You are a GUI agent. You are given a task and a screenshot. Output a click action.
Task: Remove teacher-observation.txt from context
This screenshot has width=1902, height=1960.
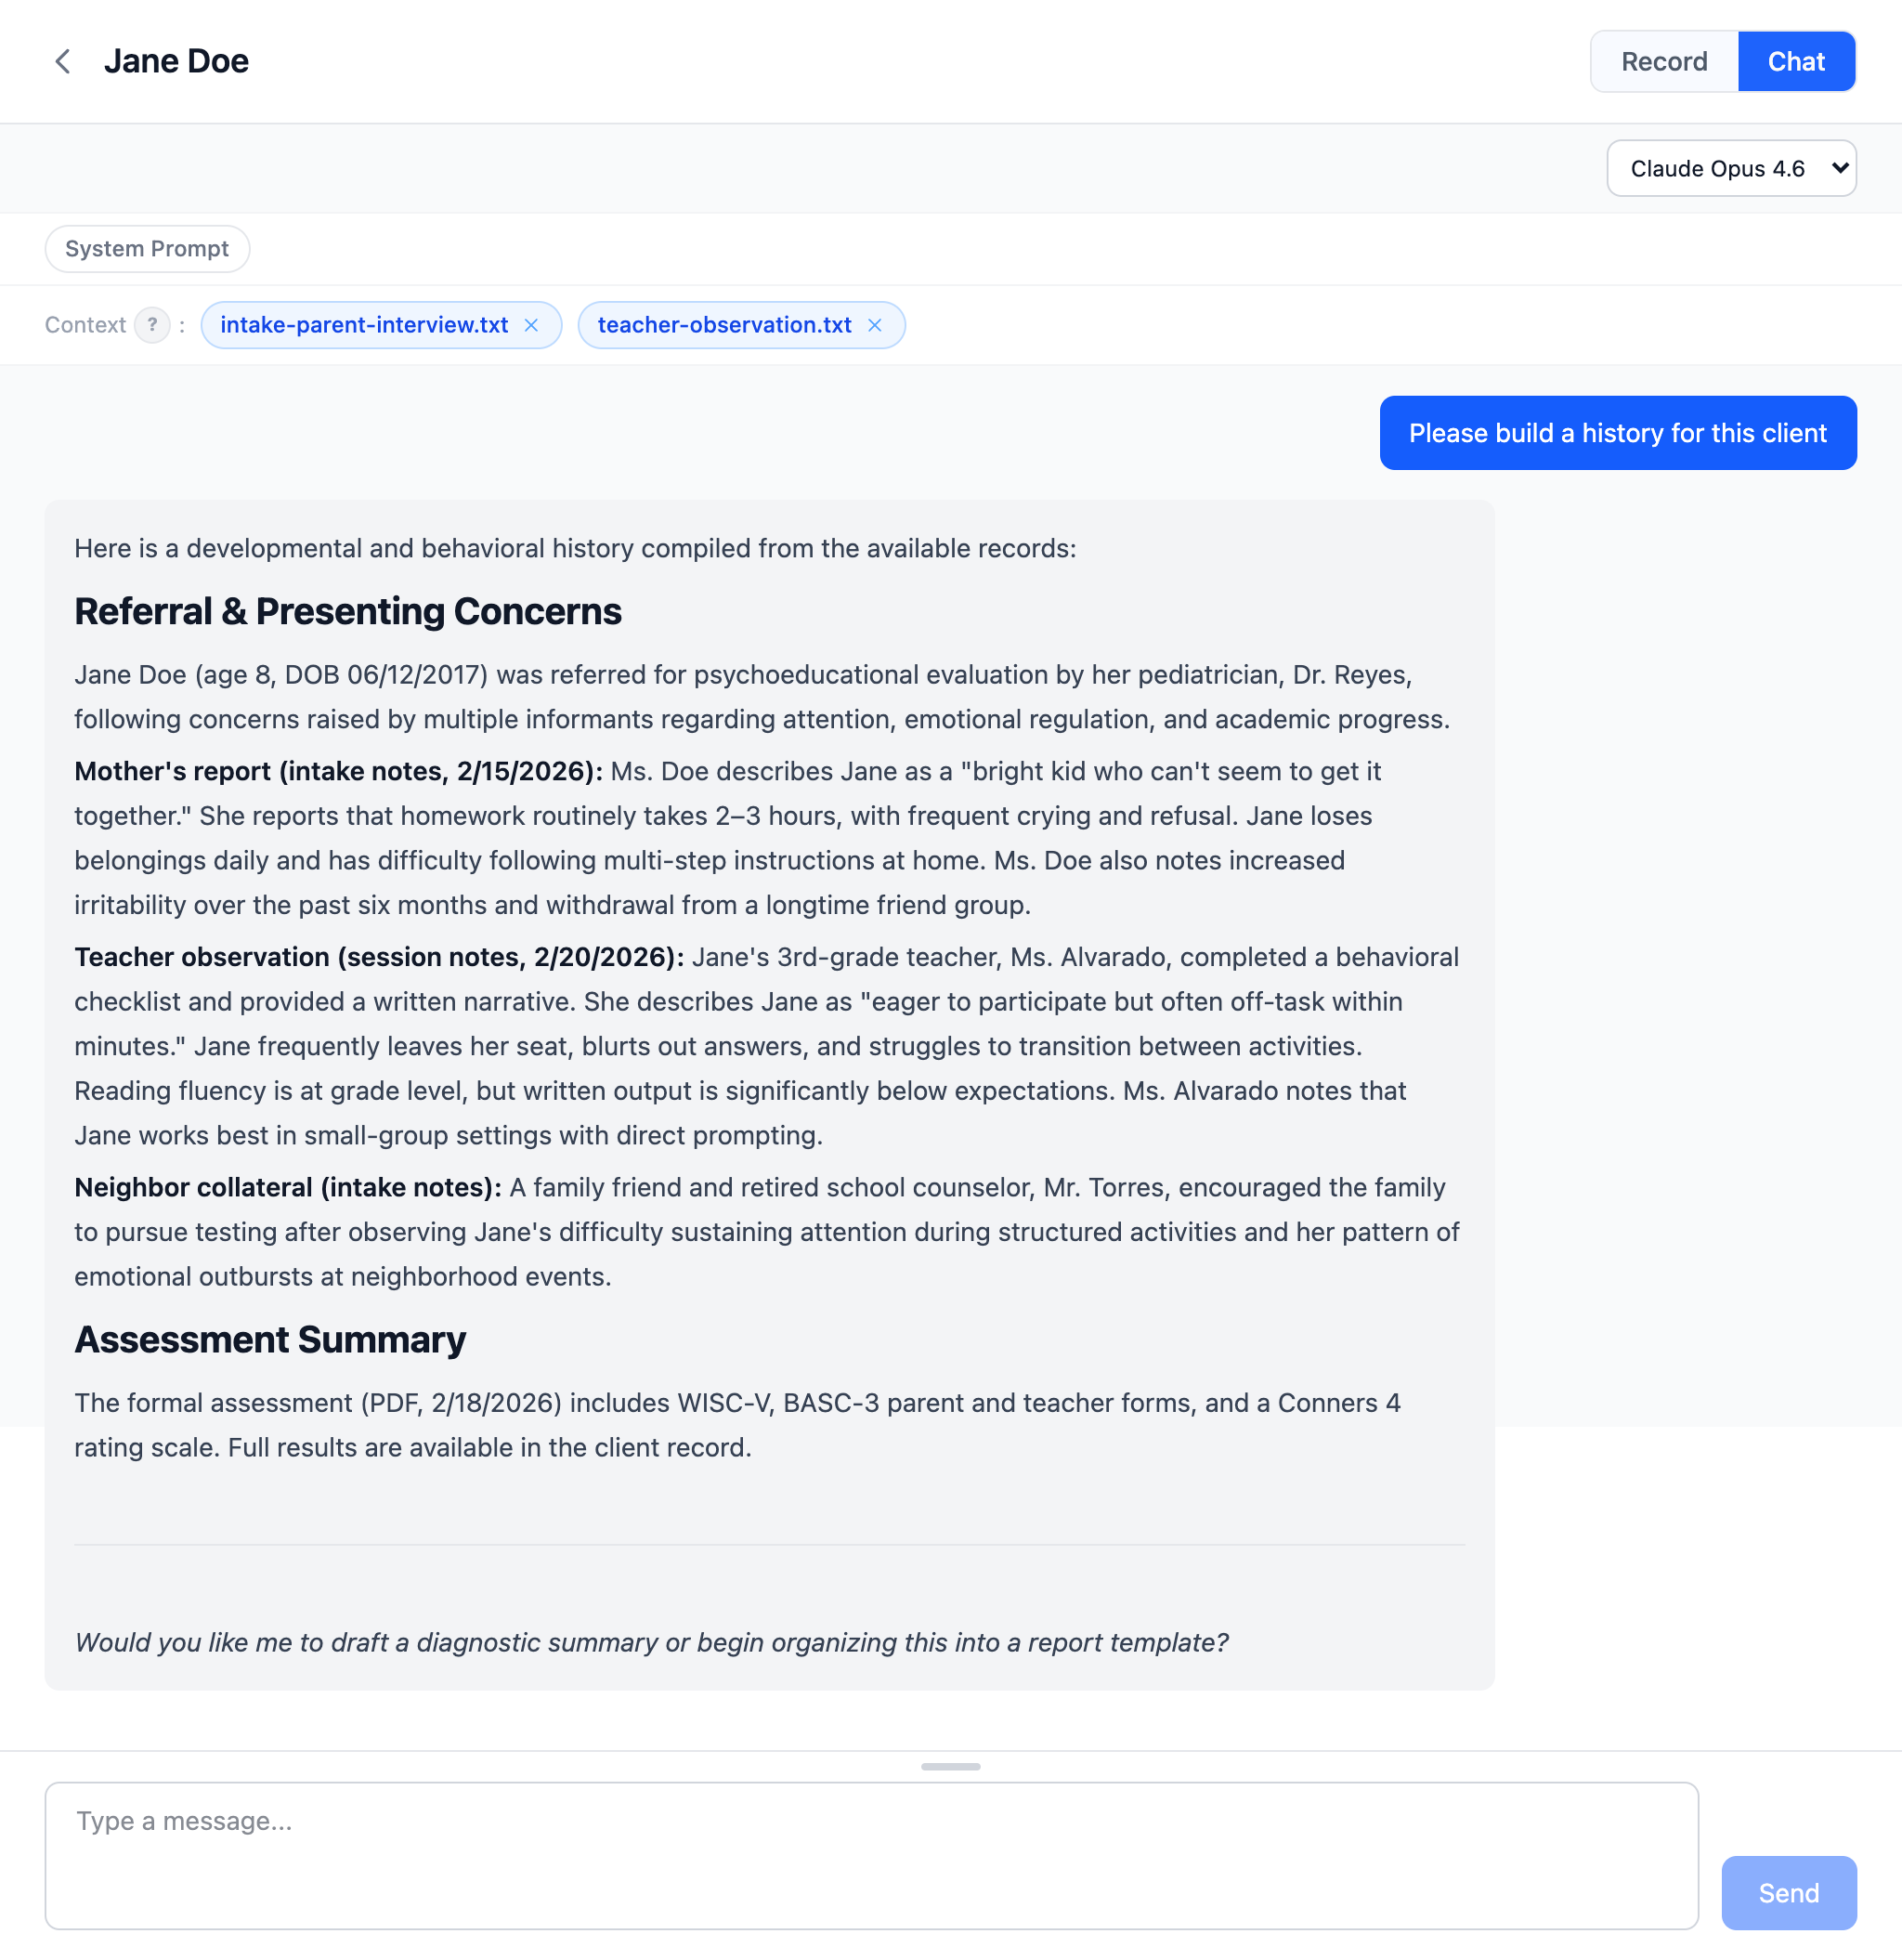[x=874, y=325]
